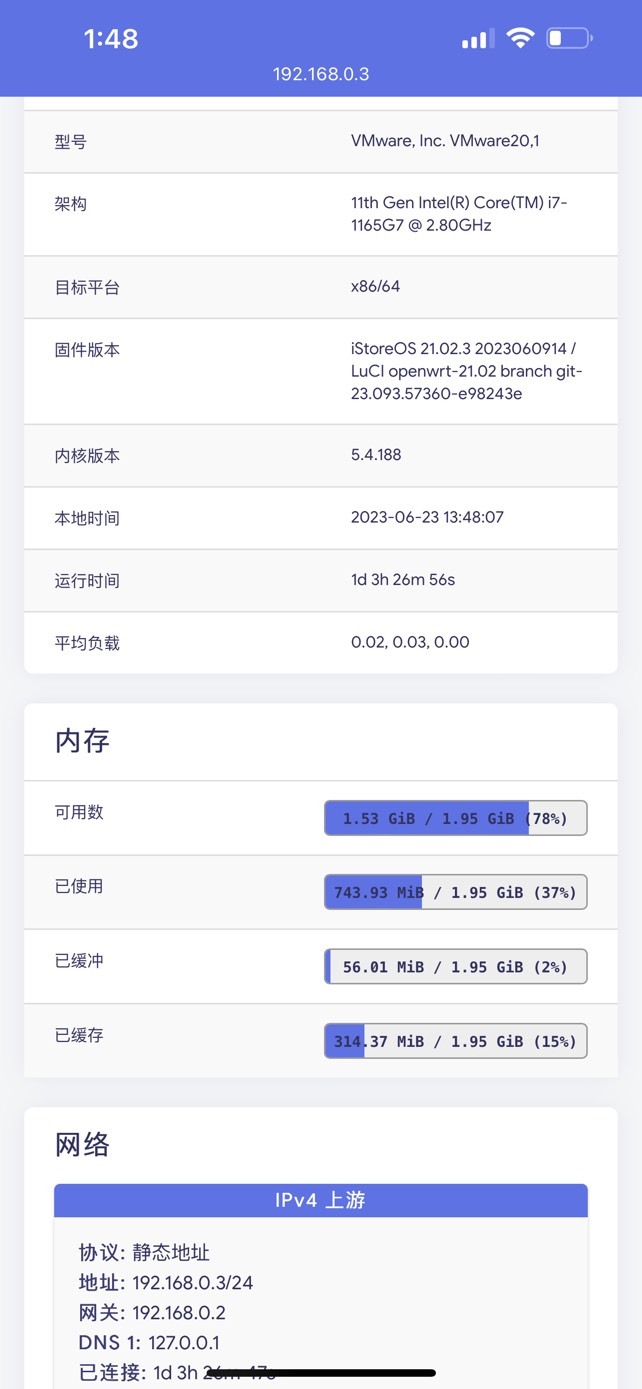Tap the load average 0.02, 0.03 value
Screen dimensions: 642x1389
[x=410, y=642]
